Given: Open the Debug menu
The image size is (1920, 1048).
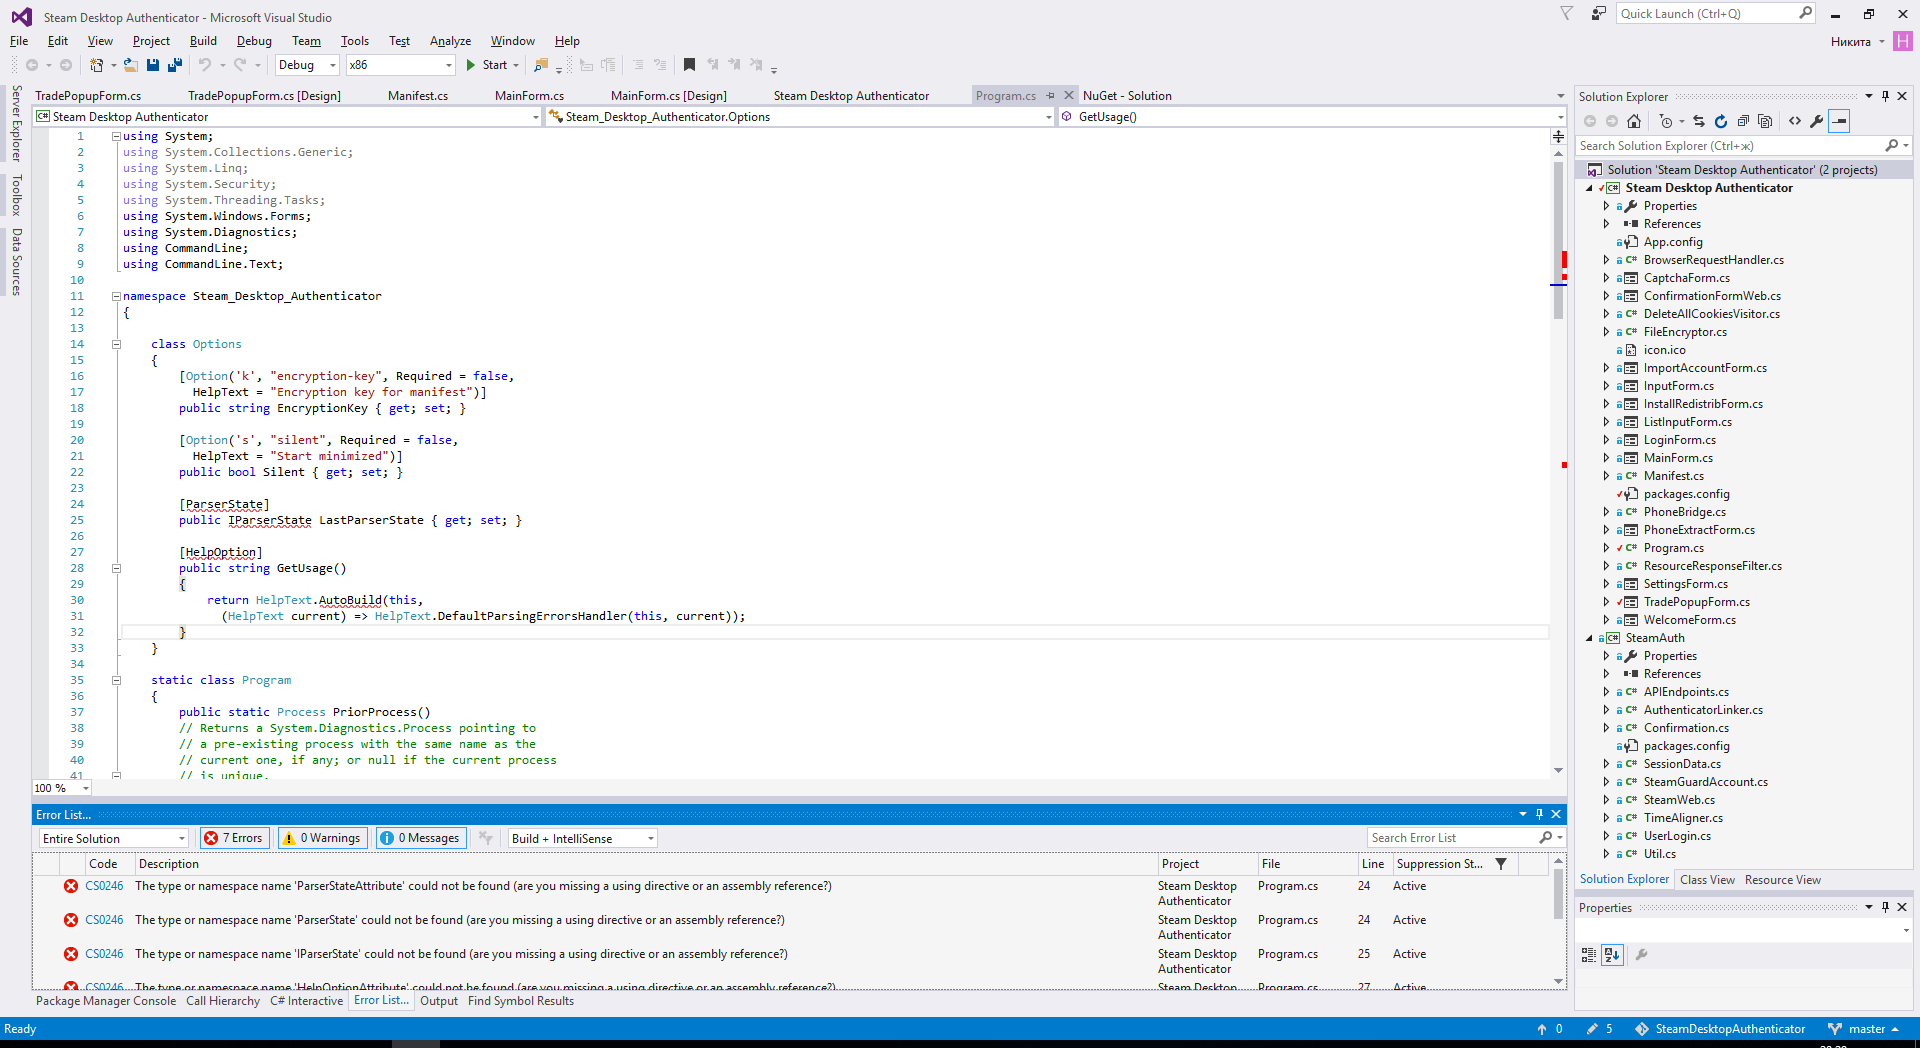Looking at the screenshot, I should click(253, 41).
